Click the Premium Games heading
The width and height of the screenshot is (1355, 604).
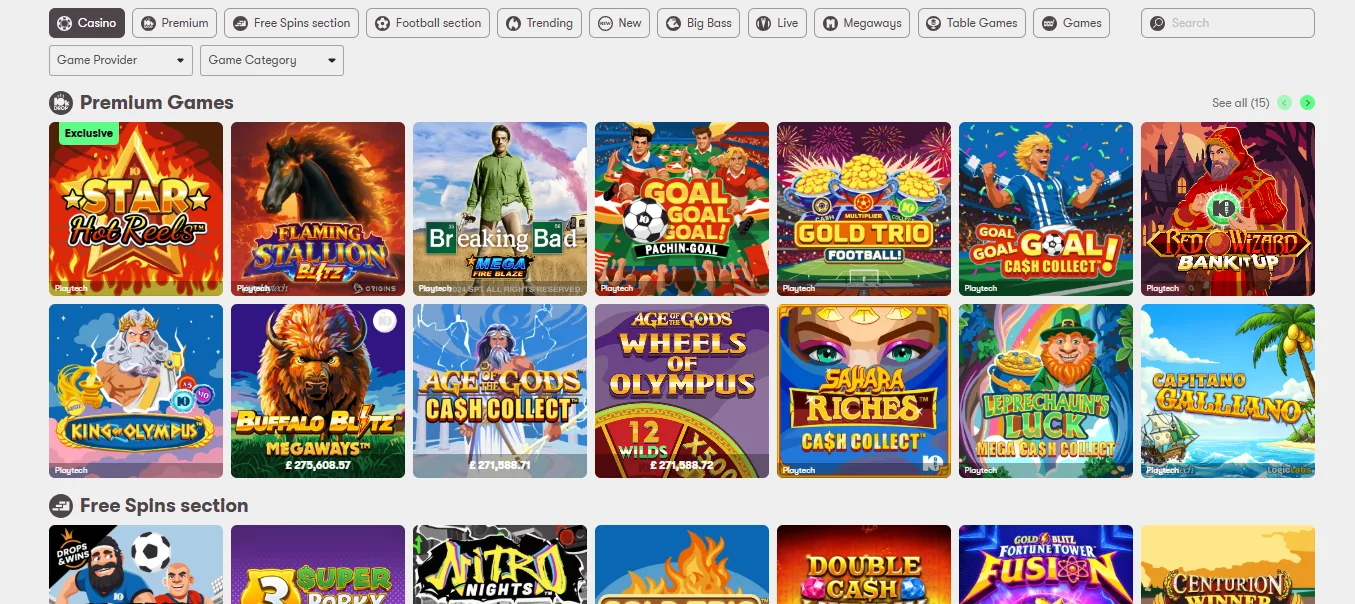pyautogui.click(x=157, y=102)
